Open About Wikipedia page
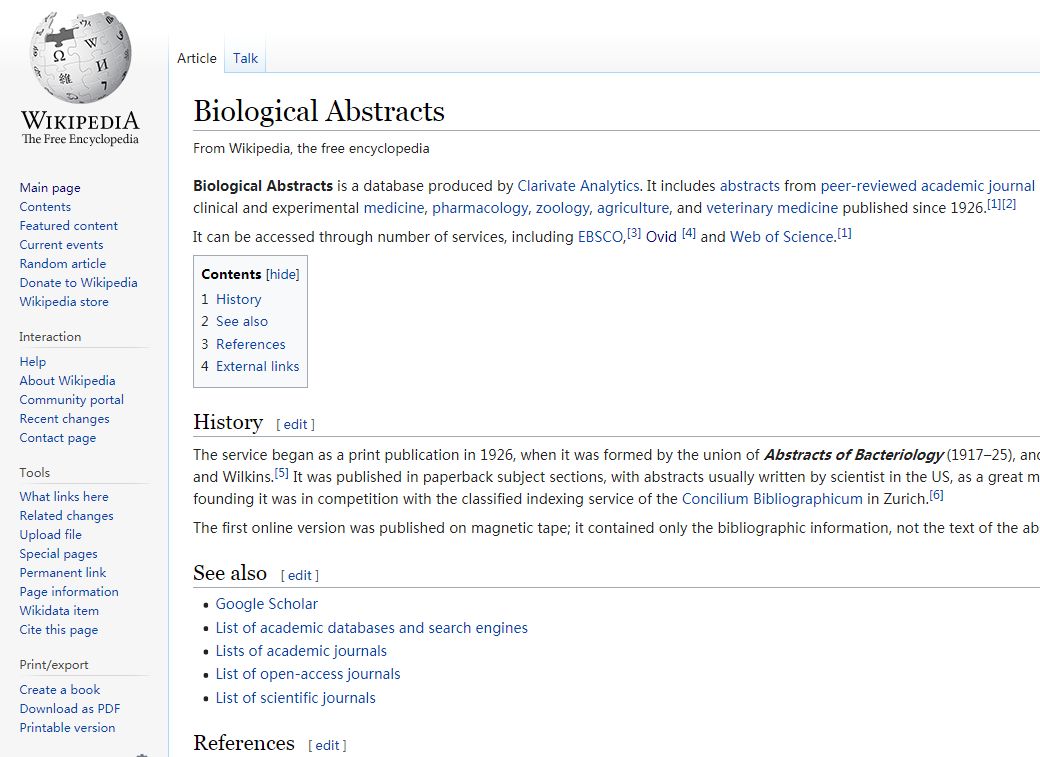 tap(67, 381)
